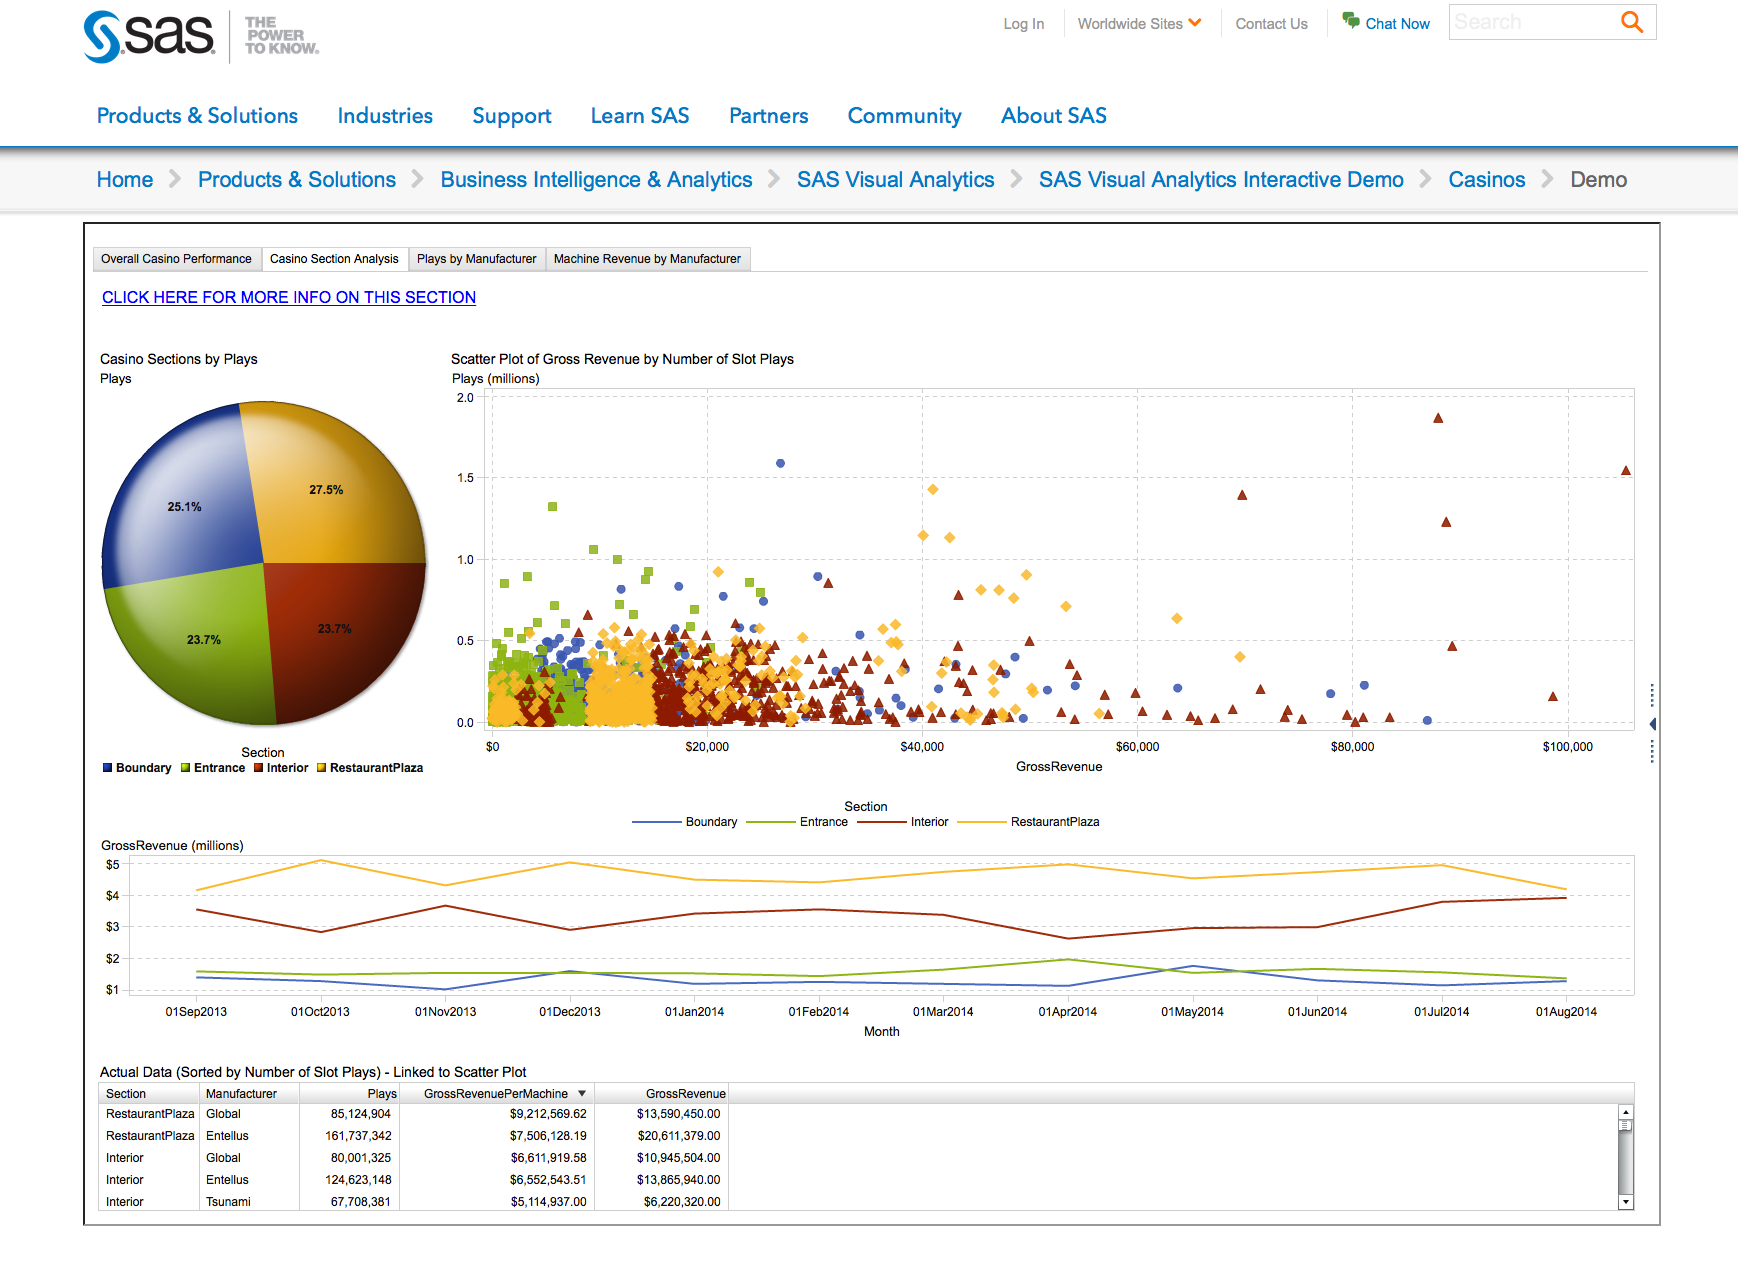The height and width of the screenshot is (1274, 1738).
Task: Click the Interior legend swatch under pie
Action: click(x=258, y=768)
